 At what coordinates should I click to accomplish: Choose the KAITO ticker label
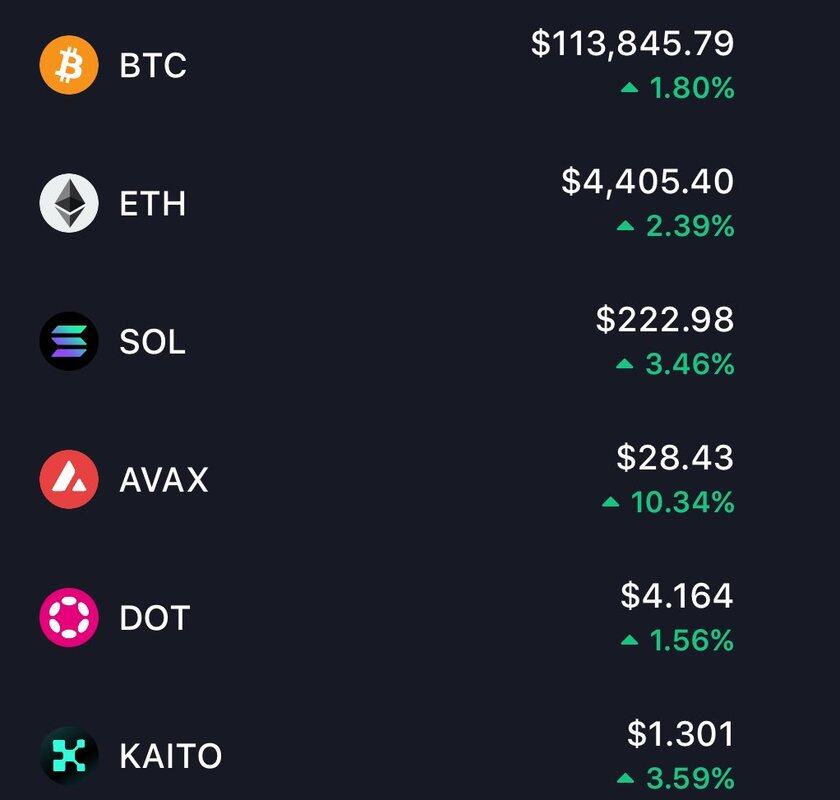tap(171, 756)
